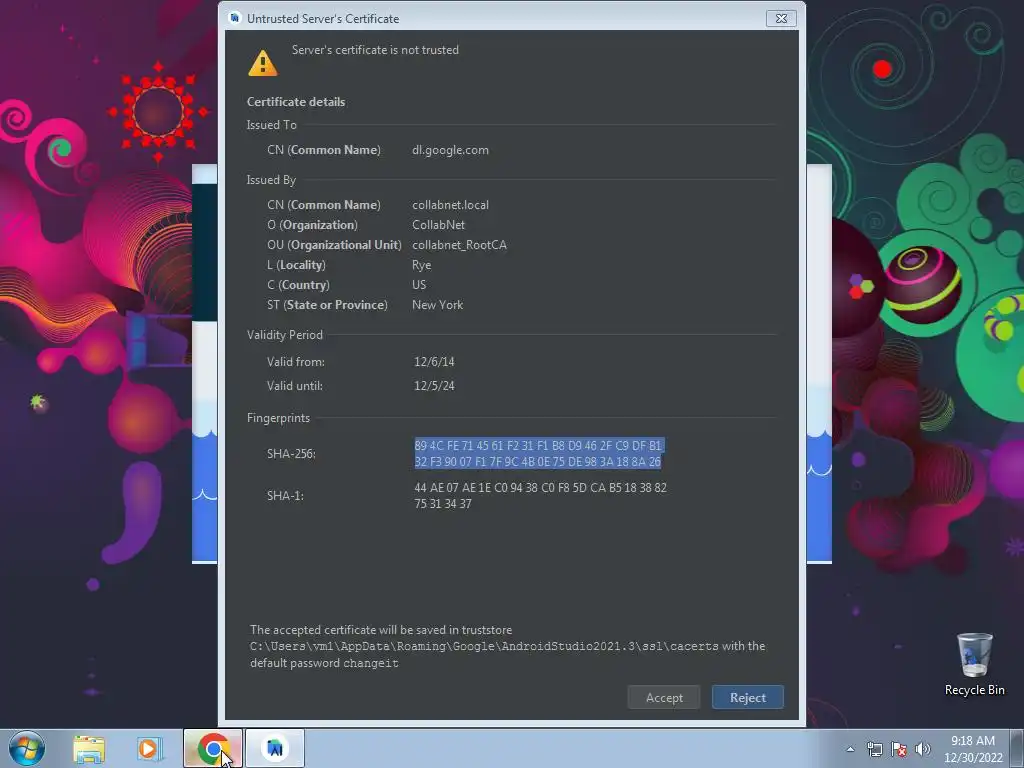This screenshot has height=768, width=1024.
Task: Click the SHA-1 field label
Action: 285,496
